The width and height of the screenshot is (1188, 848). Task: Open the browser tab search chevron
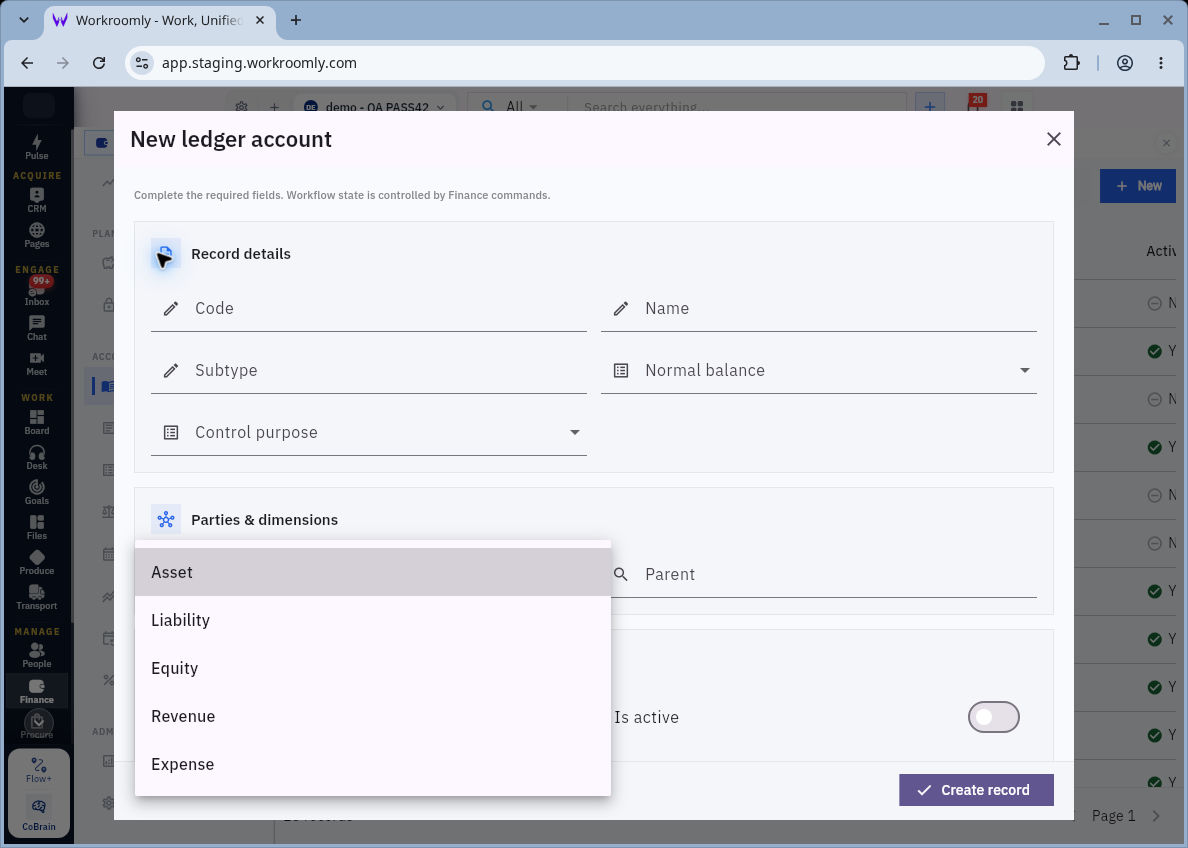tap(24, 20)
